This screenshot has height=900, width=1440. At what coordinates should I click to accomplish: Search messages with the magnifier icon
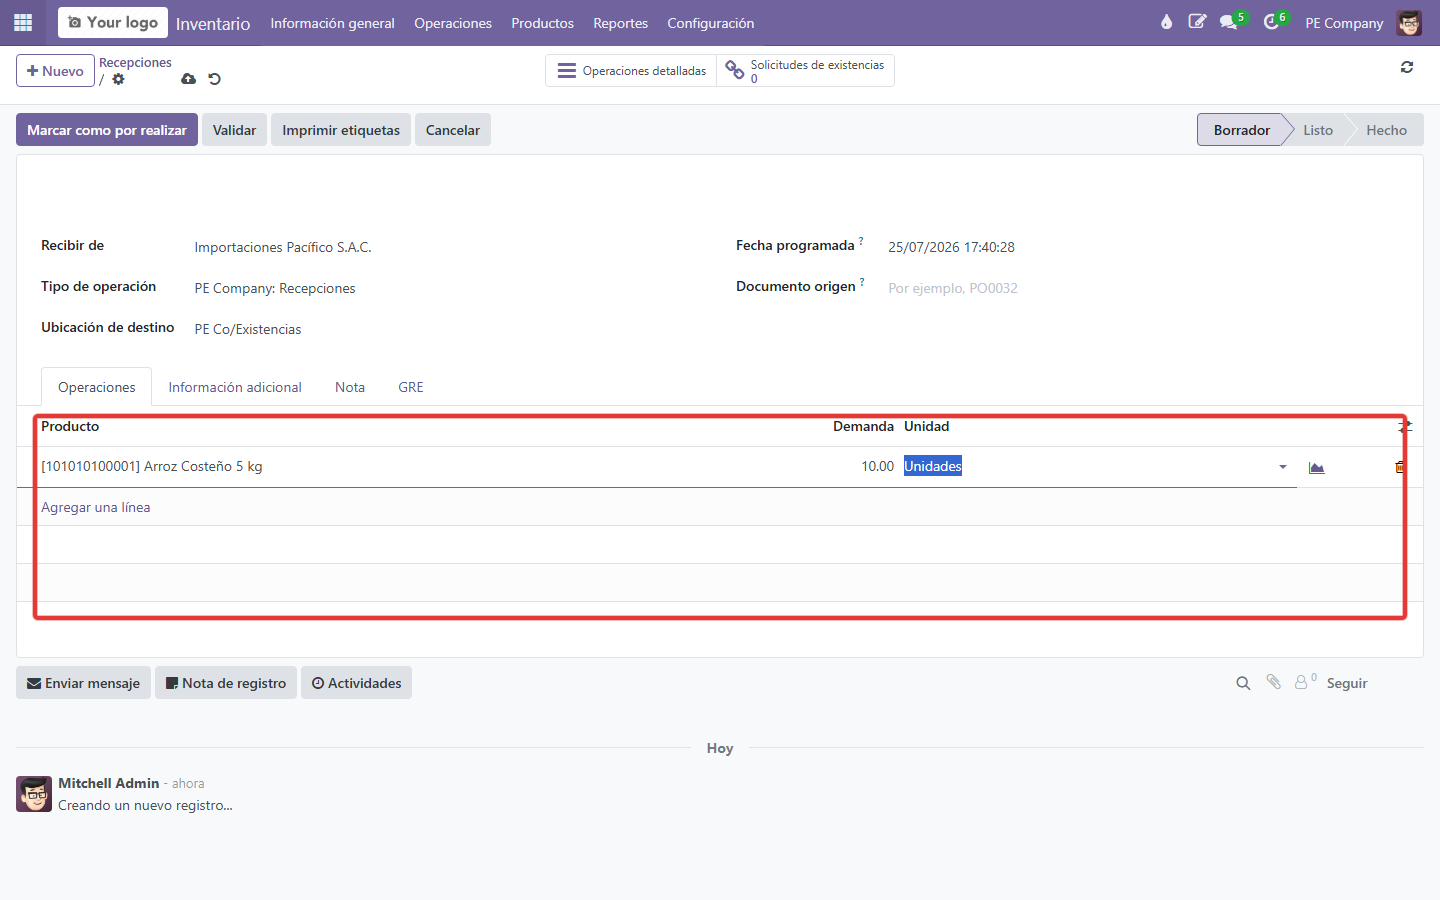(x=1243, y=683)
